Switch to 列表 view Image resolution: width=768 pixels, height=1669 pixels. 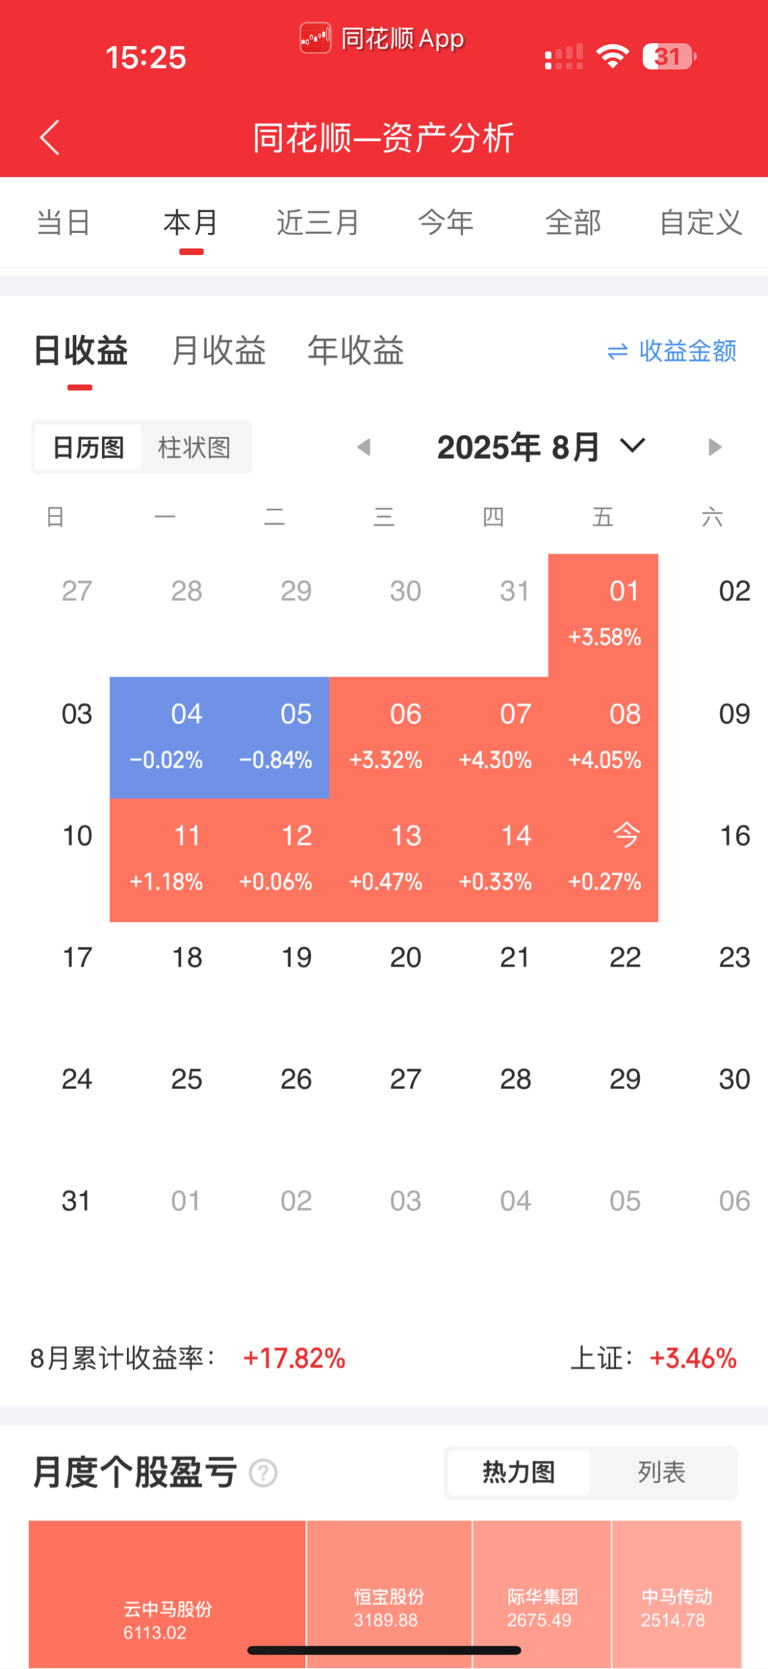click(x=662, y=1472)
